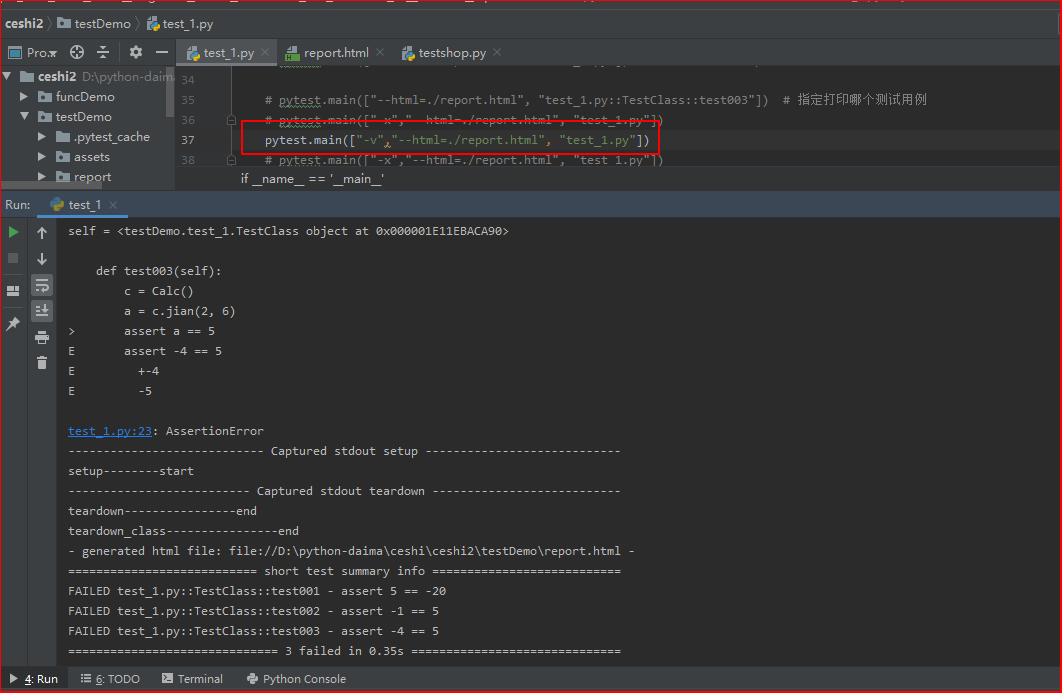Close the test_1.py editor tab
Image resolution: width=1062 pixels, height=693 pixels.
pos(265,52)
